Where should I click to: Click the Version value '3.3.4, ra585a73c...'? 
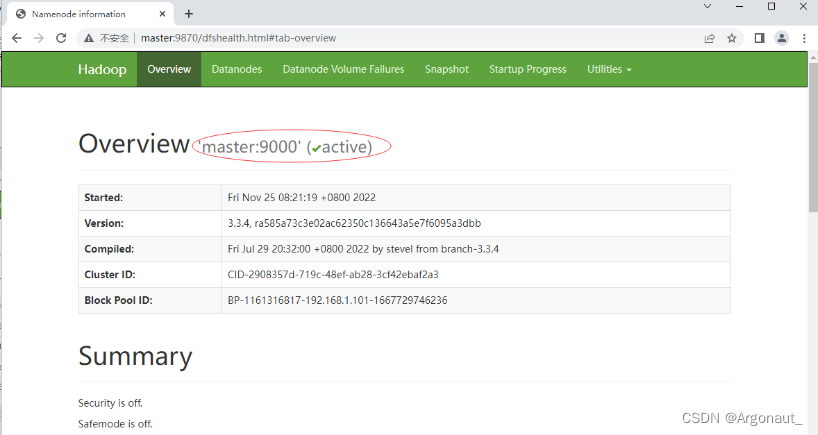[x=354, y=223]
